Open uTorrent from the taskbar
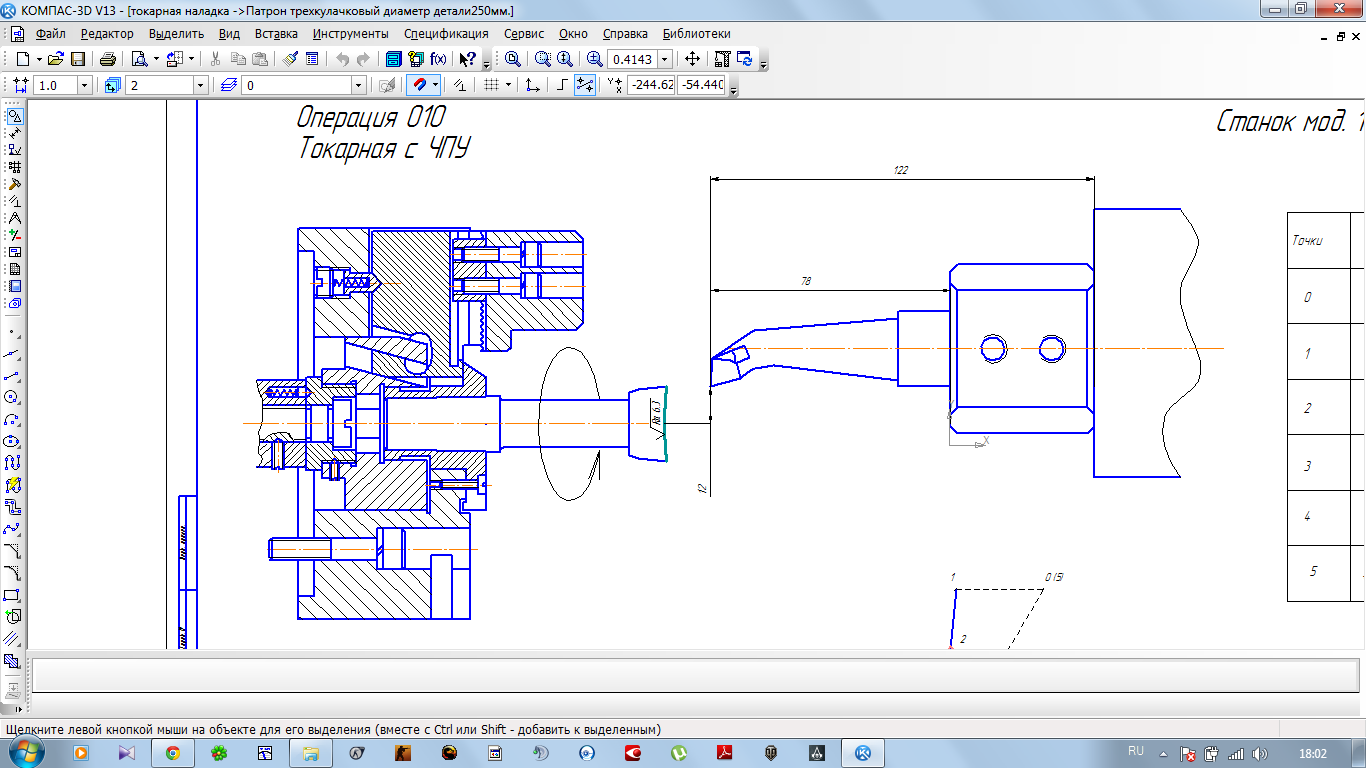Image resolution: width=1366 pixels, height=768 pixels. 679,753
